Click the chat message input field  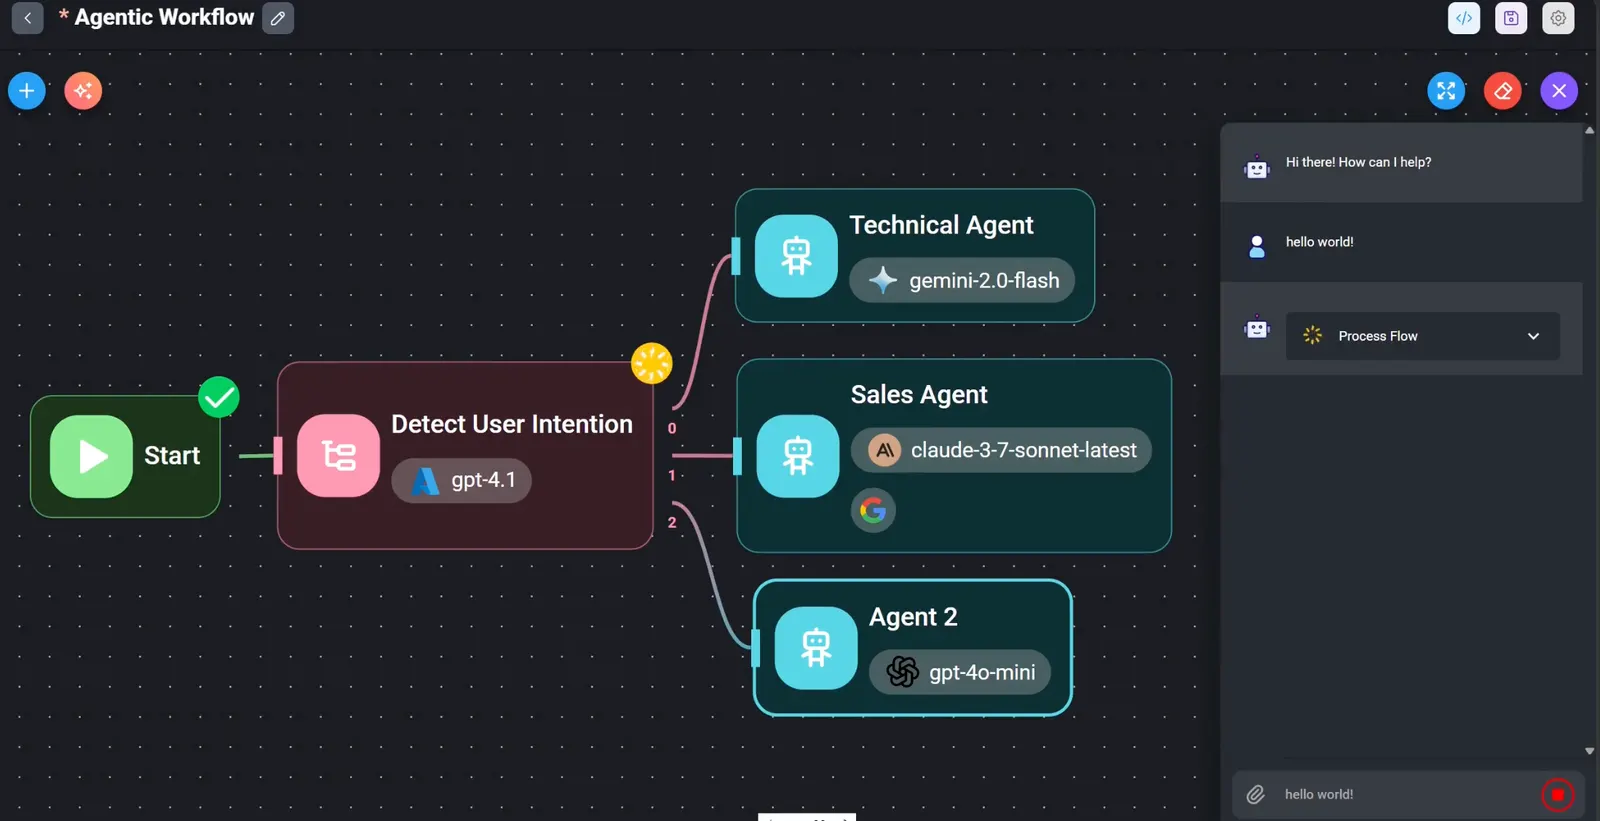[x=1407, y=795]
